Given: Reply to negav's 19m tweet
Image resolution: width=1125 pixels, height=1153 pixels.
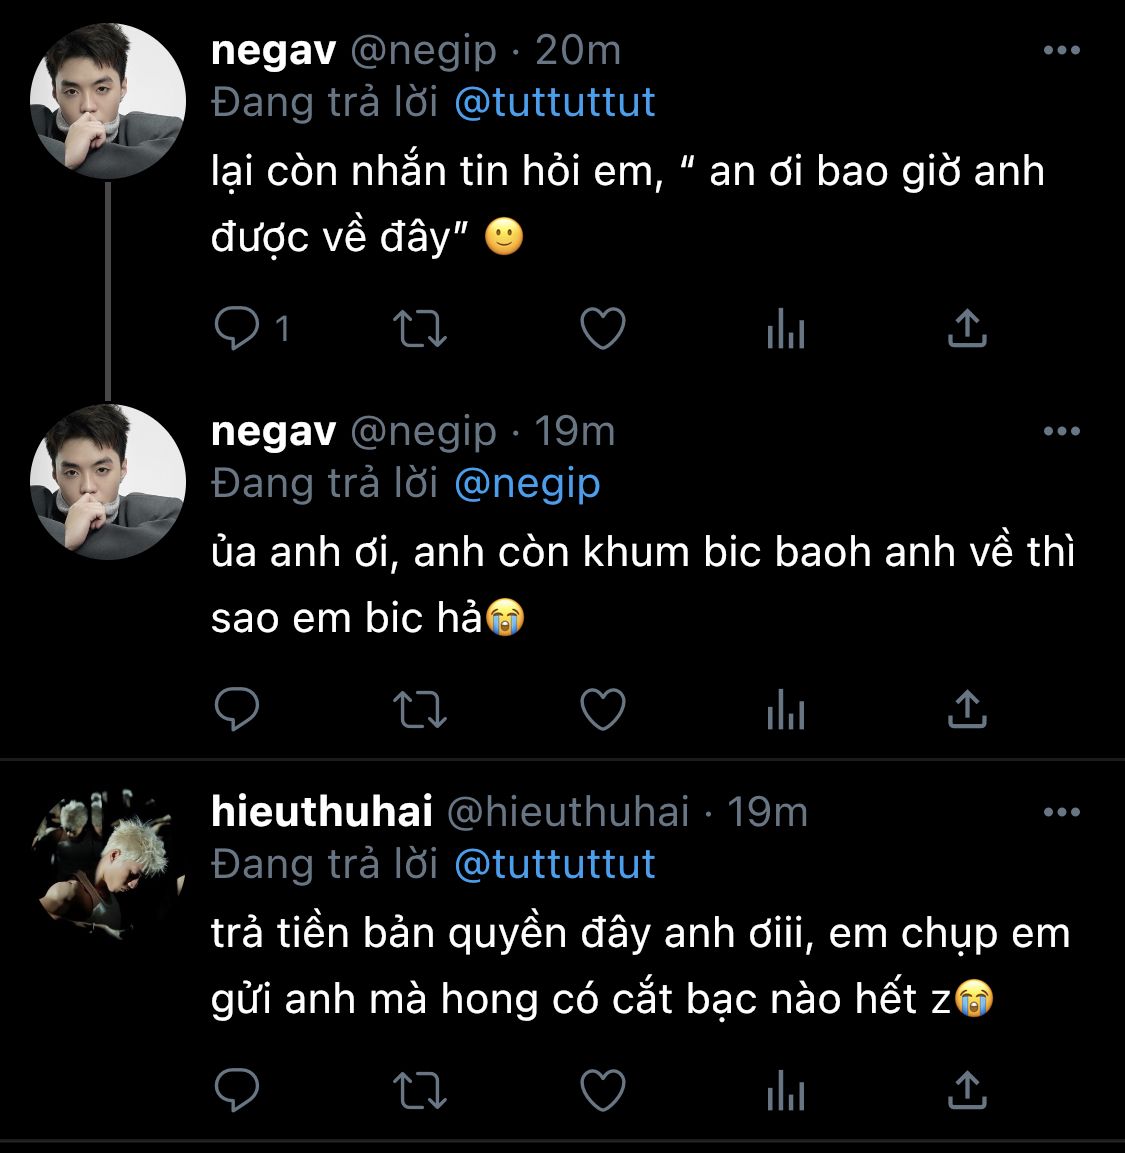Looking at the screenshot, I should click(237, 710).
